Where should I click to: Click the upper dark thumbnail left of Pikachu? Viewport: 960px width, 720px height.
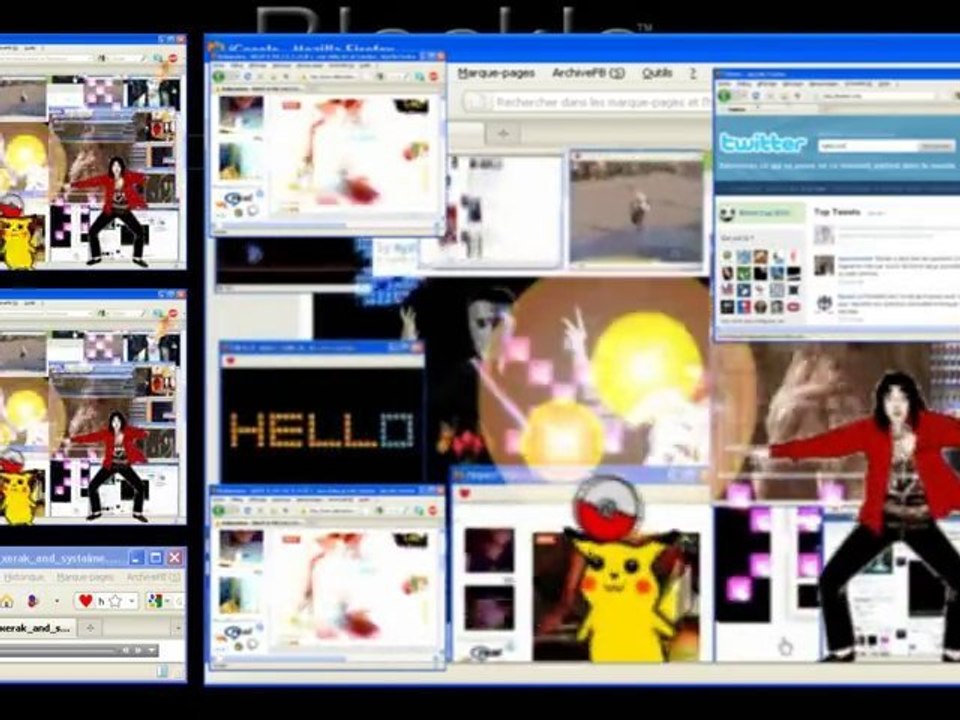click(x=489, y=550)
